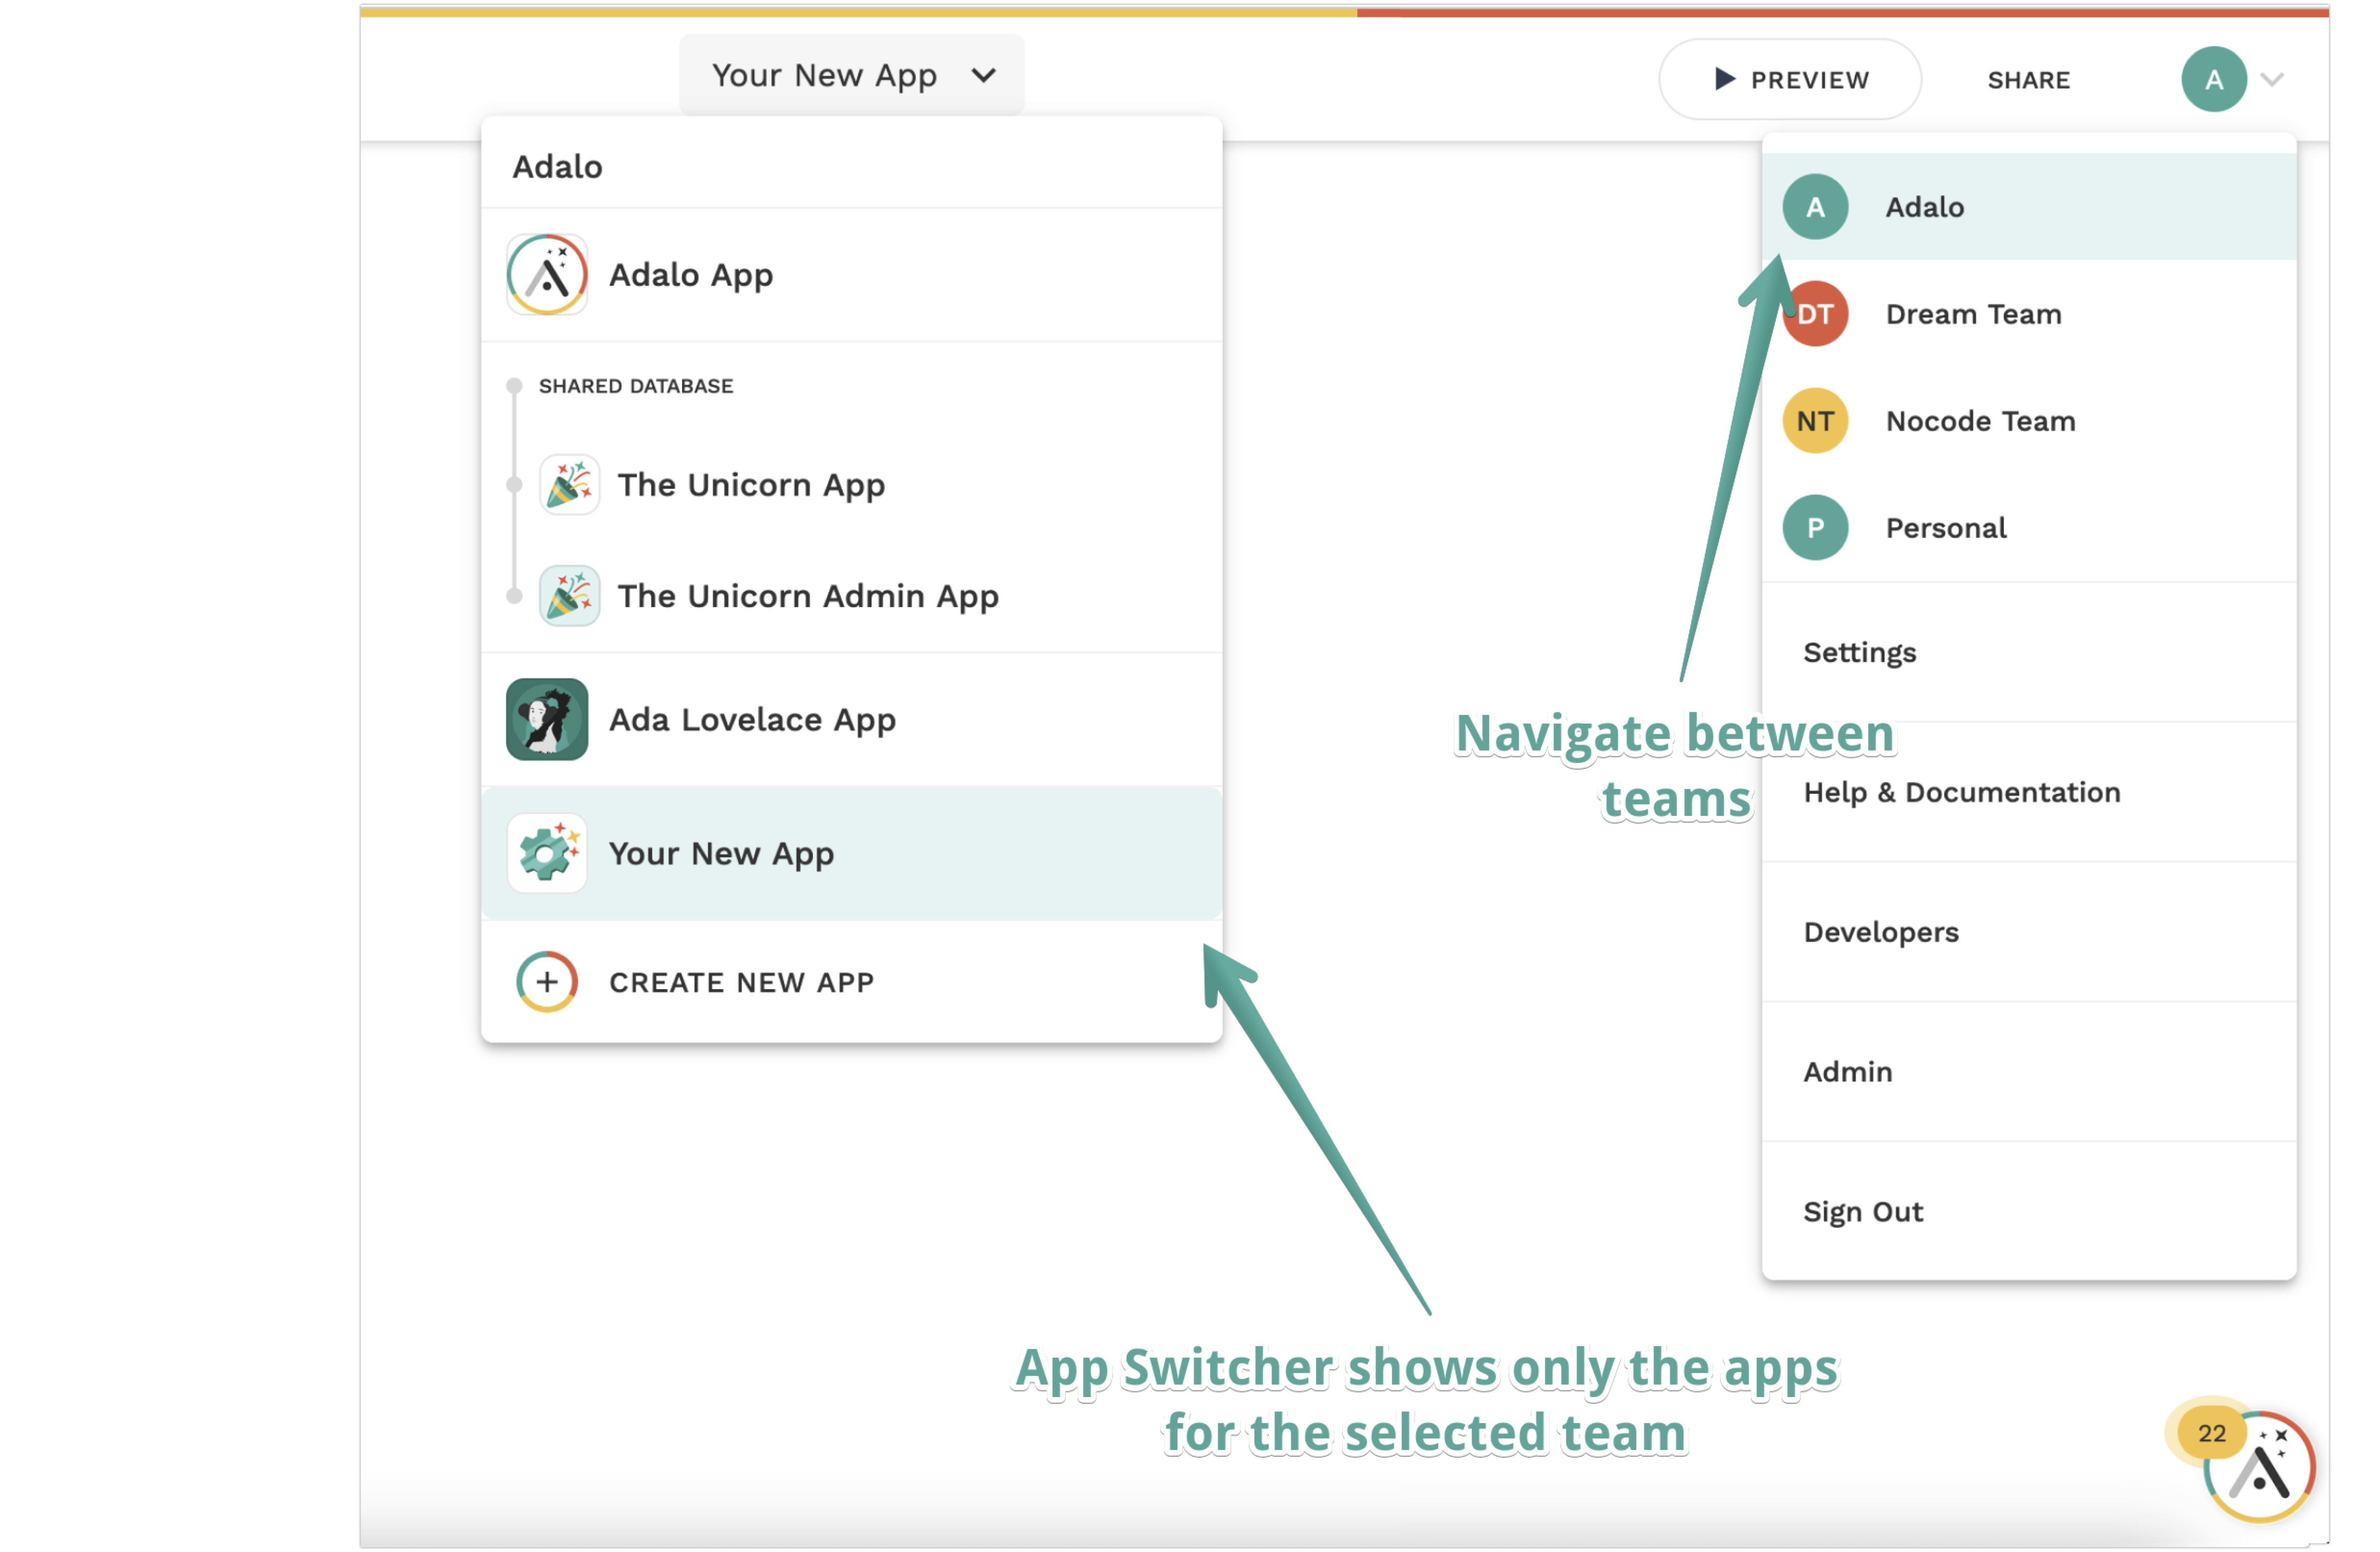The image size is (2380, 1552).
Task: Click the Dream Team DT avatar
Action: click(1815, 314)
